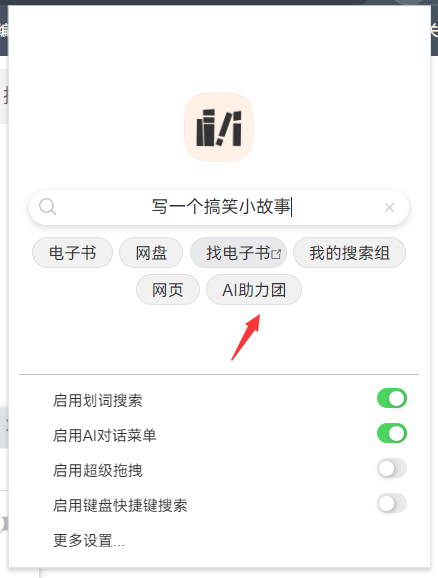
Task: Focus the search box containing 写一个搞笑小故事
Action: (219, 207)
